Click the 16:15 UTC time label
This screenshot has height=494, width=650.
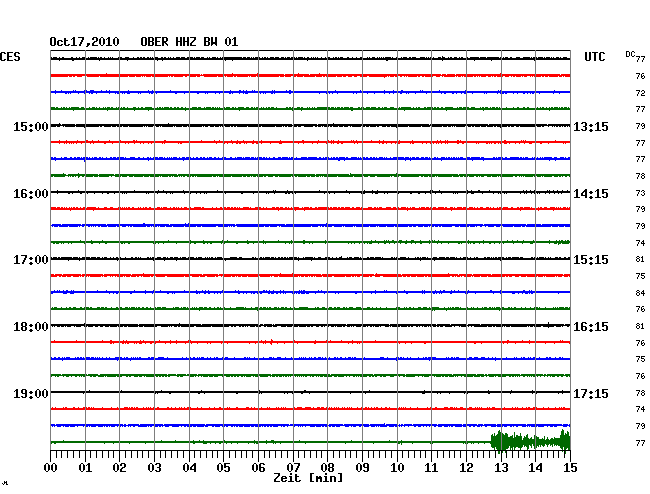coord(591,327)
